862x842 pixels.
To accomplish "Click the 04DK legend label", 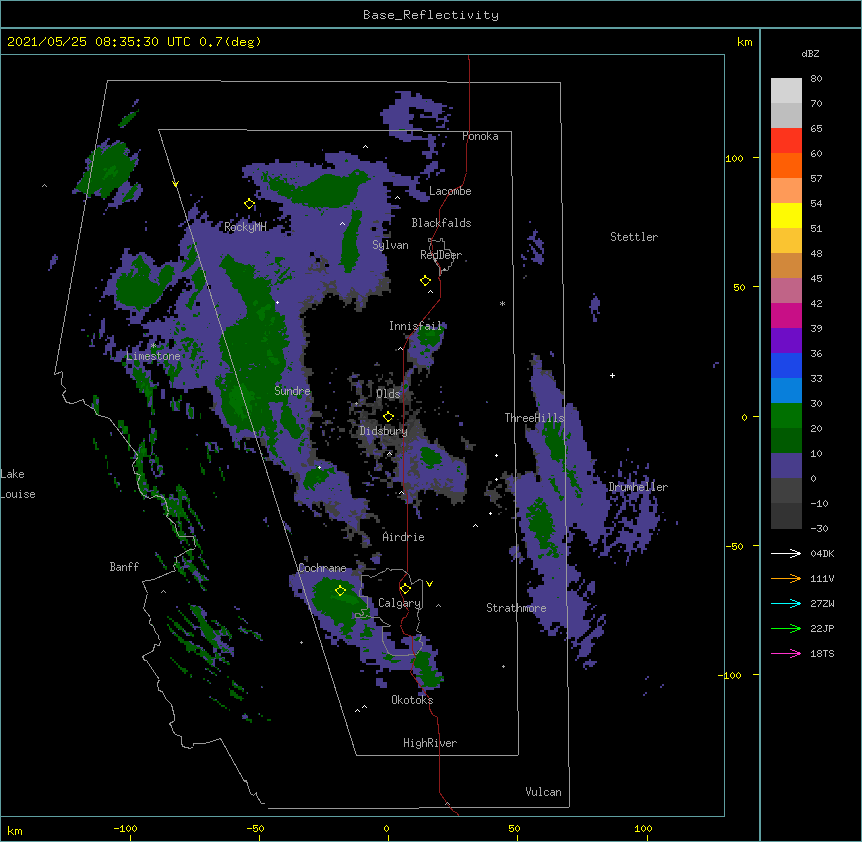I will (822, 553).
